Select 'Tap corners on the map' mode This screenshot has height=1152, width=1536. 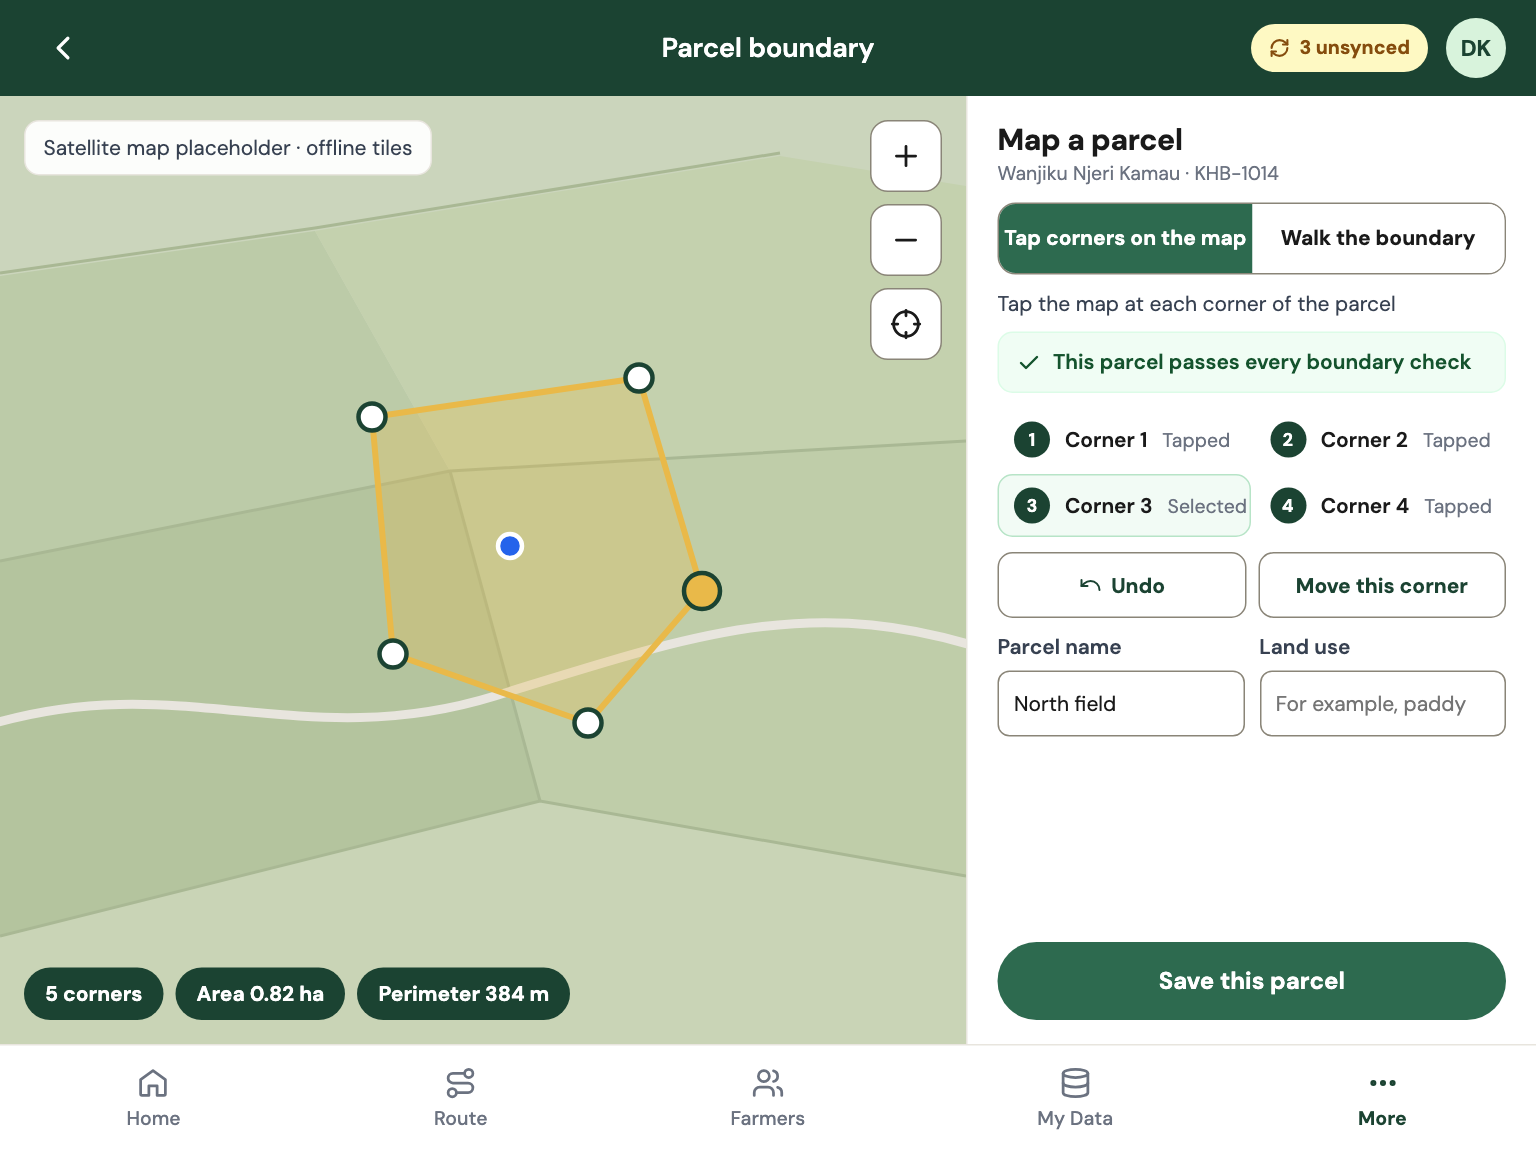point(1125,238)
